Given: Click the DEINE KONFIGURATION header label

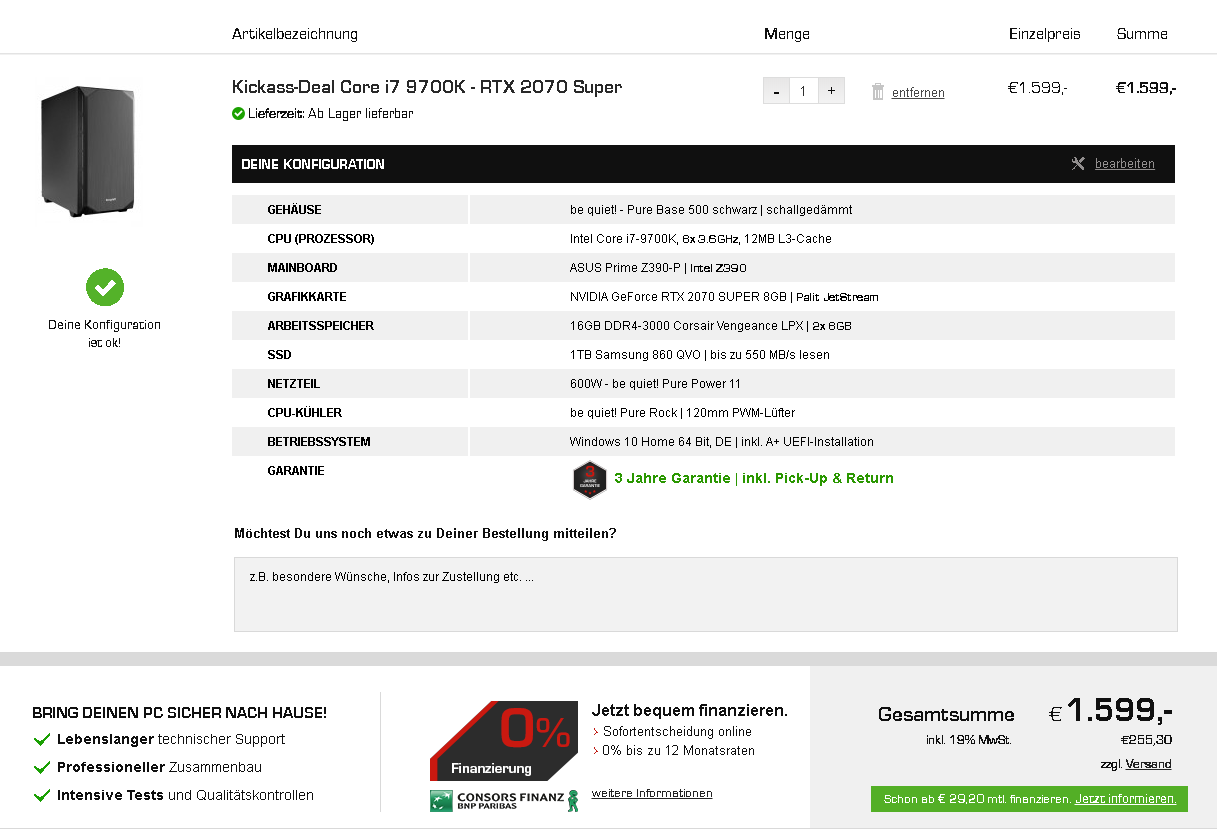Looking at the screenshot, I should (x=313, y=164).
